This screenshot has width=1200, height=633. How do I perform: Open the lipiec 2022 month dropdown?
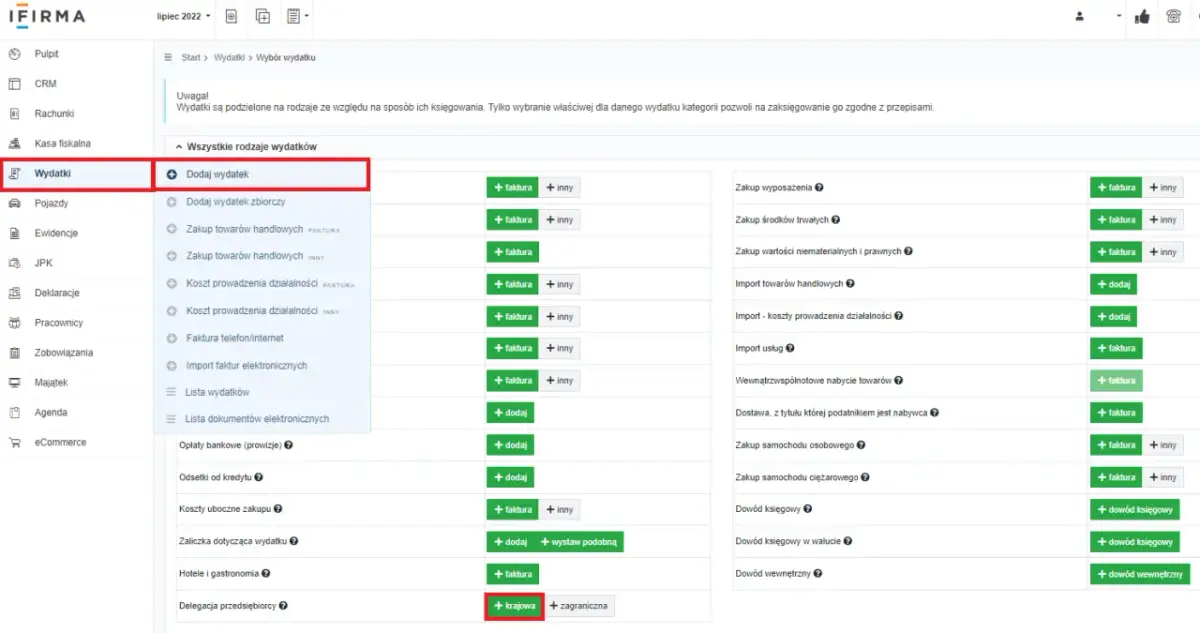pyautogui.click(x=184, y=17)
